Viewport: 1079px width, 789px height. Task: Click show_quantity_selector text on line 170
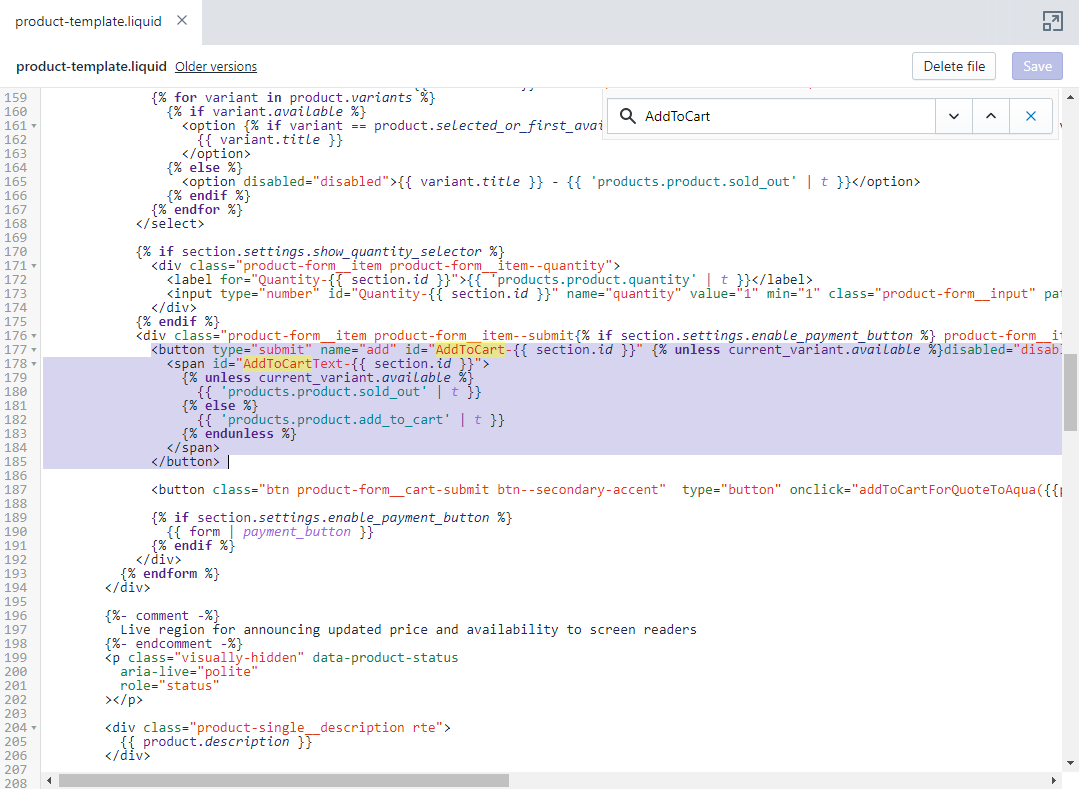[x=397, y=252]
